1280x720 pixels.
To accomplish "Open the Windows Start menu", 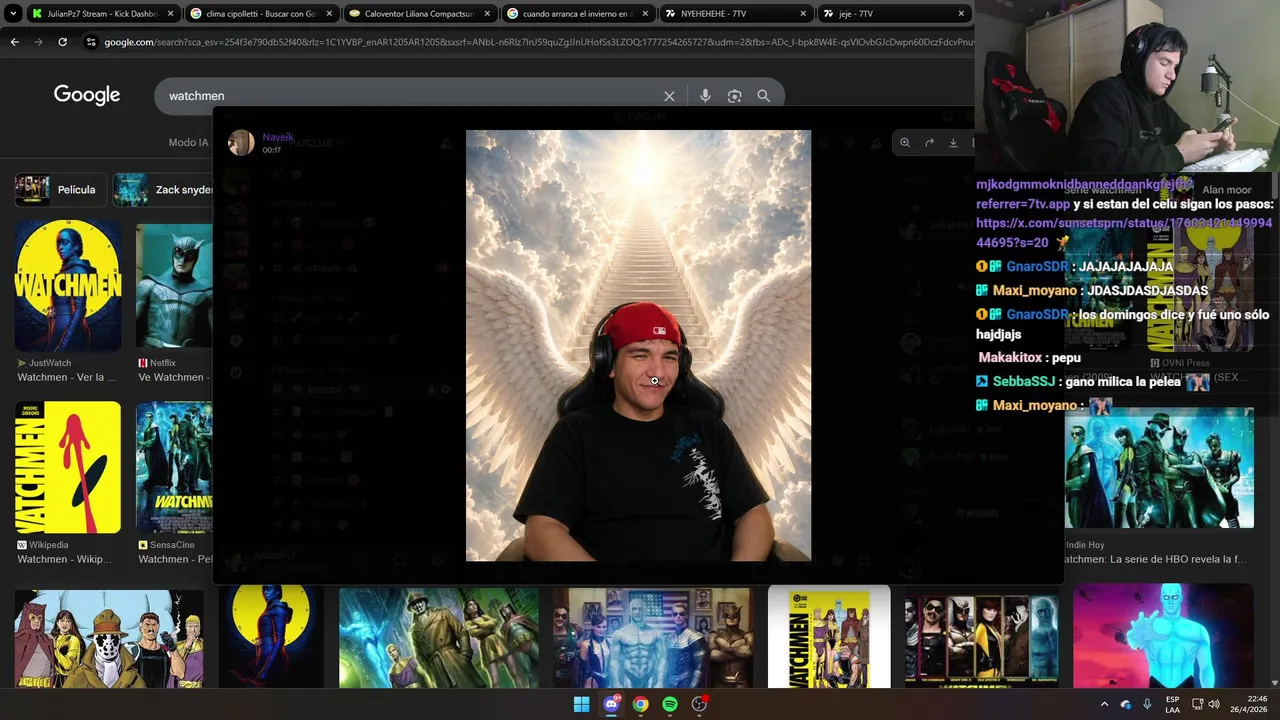I will click(581, 704).
